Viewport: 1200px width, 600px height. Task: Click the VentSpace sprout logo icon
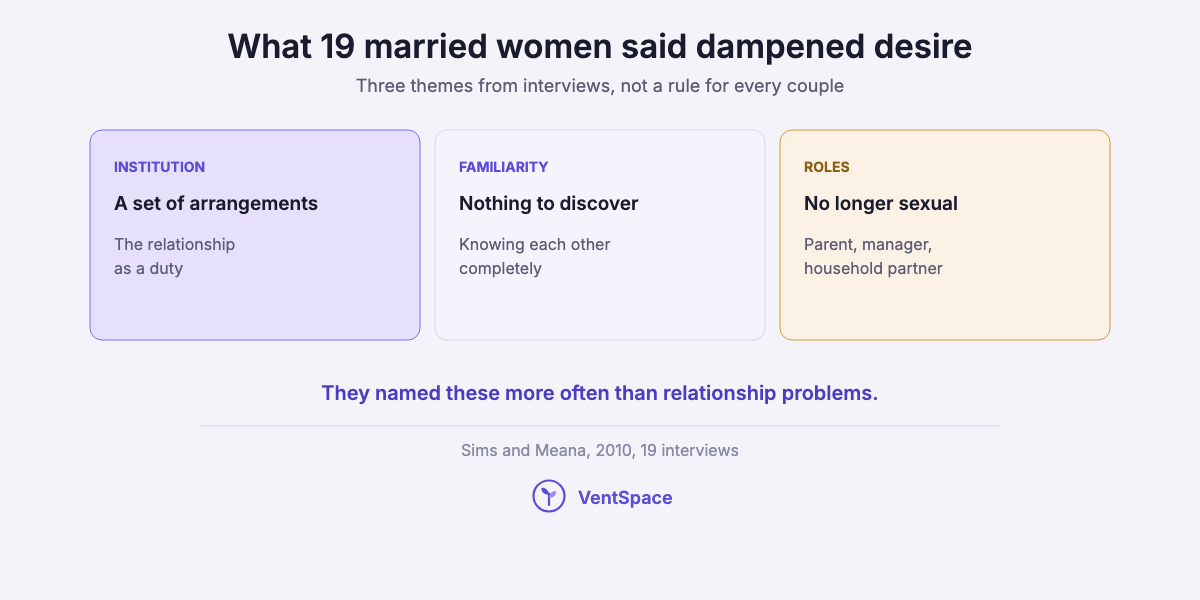coord(549,496)
